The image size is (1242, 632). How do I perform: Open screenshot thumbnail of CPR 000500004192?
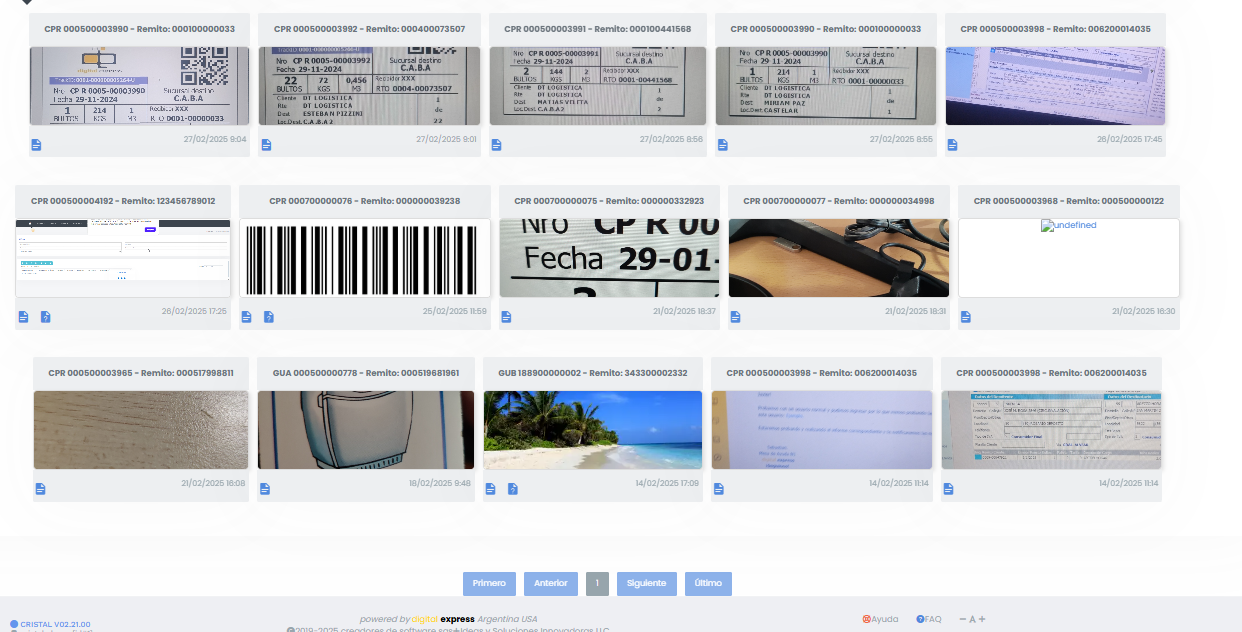(x=123, y=258)
